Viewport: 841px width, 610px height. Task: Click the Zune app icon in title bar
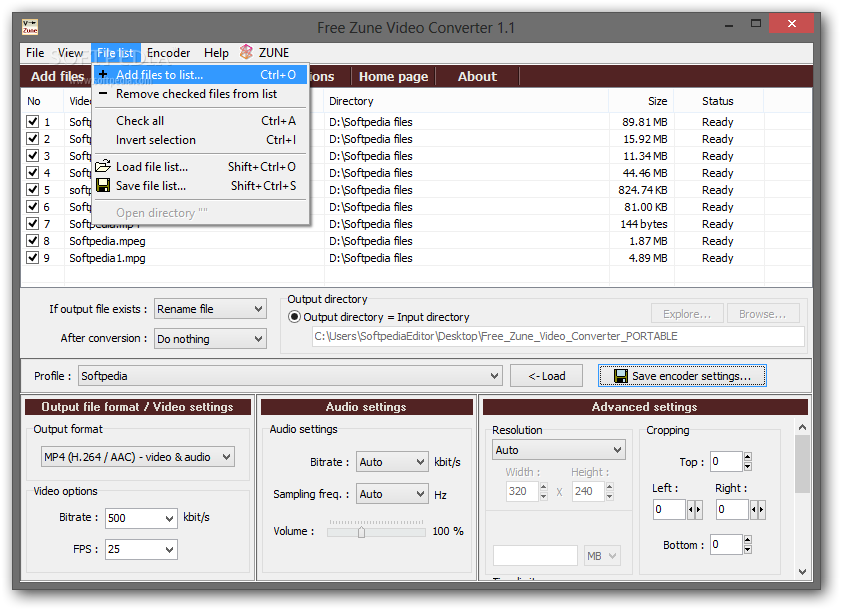pyautogui.click(x=30, y=27)
